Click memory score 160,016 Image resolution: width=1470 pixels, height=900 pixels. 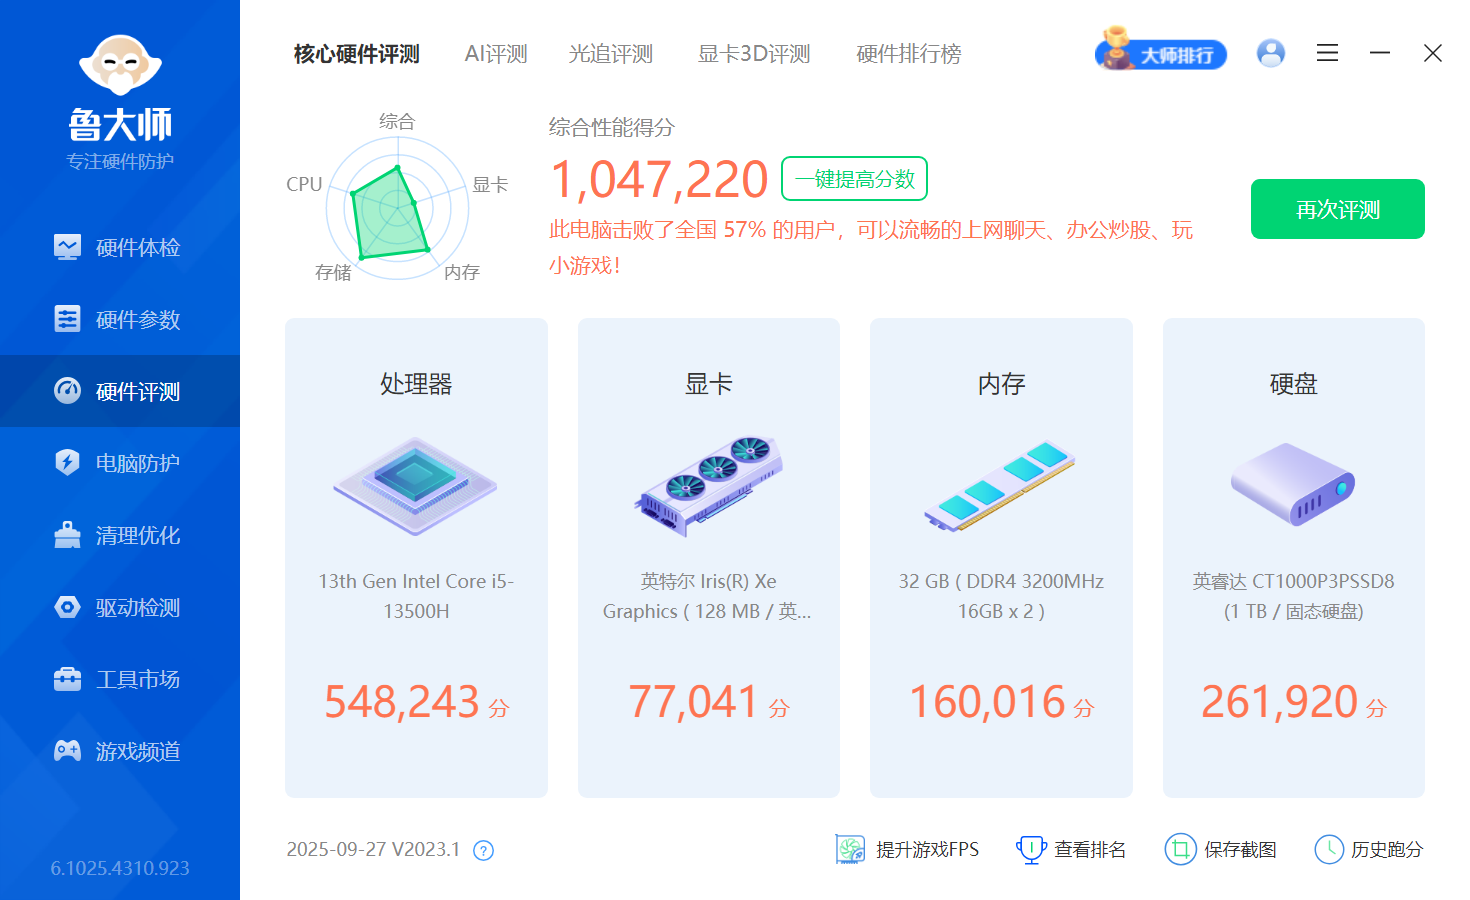point(987,702)
